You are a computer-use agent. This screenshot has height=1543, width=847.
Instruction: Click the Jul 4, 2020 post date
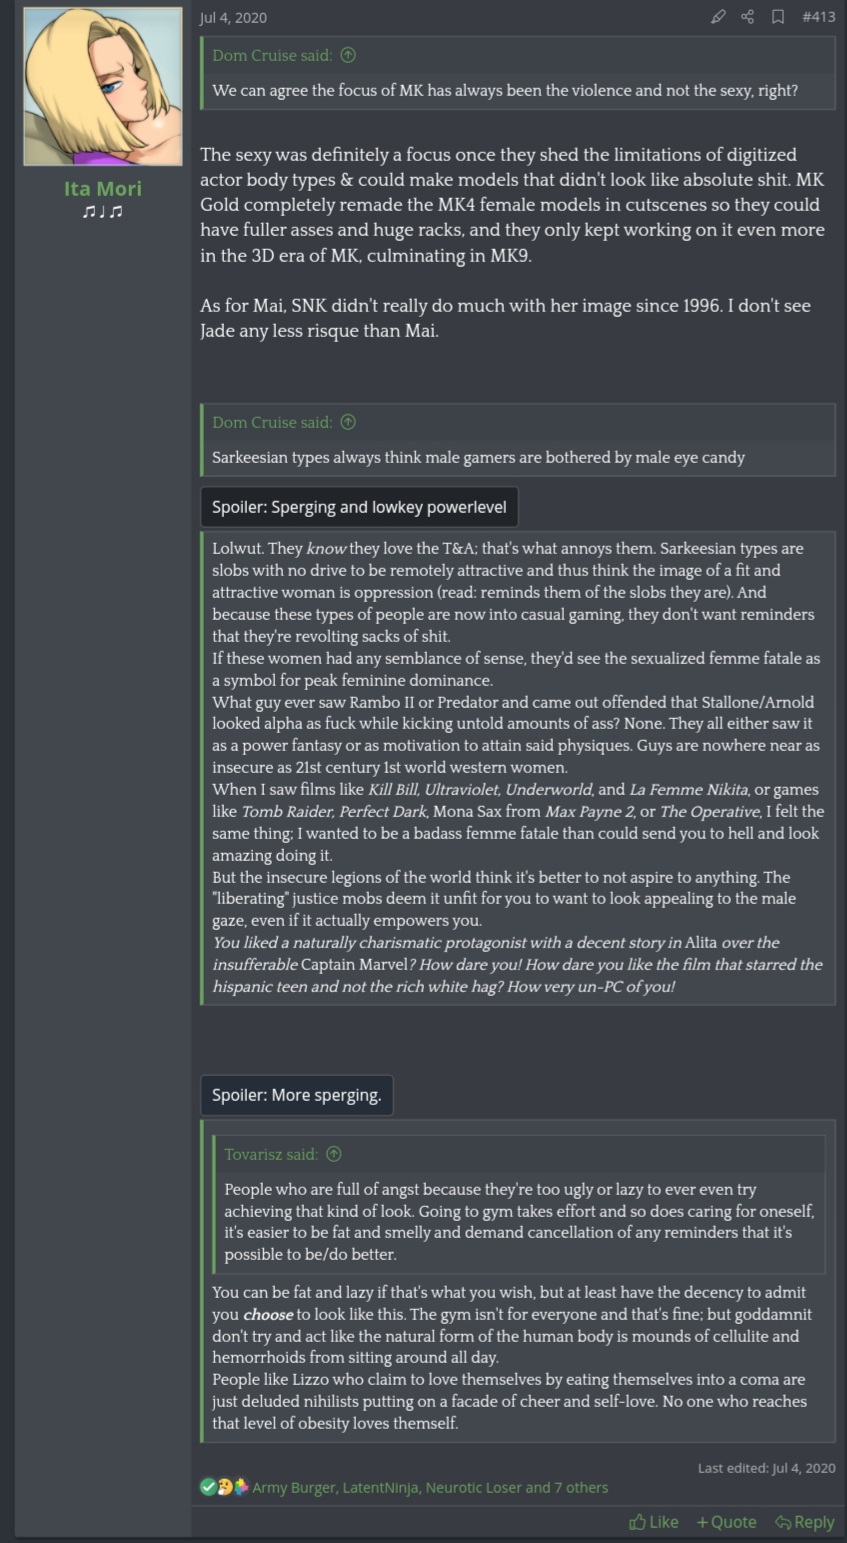pyautogui.click(x=233, y=17)
